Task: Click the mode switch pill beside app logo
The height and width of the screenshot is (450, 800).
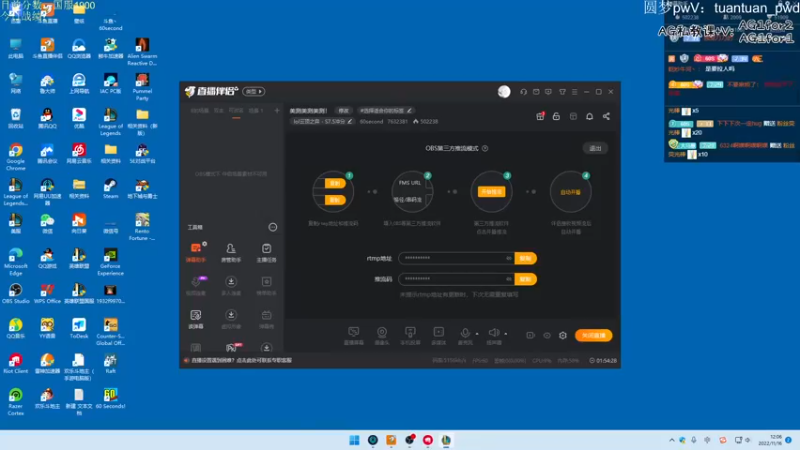Action: tap(254, 91)
